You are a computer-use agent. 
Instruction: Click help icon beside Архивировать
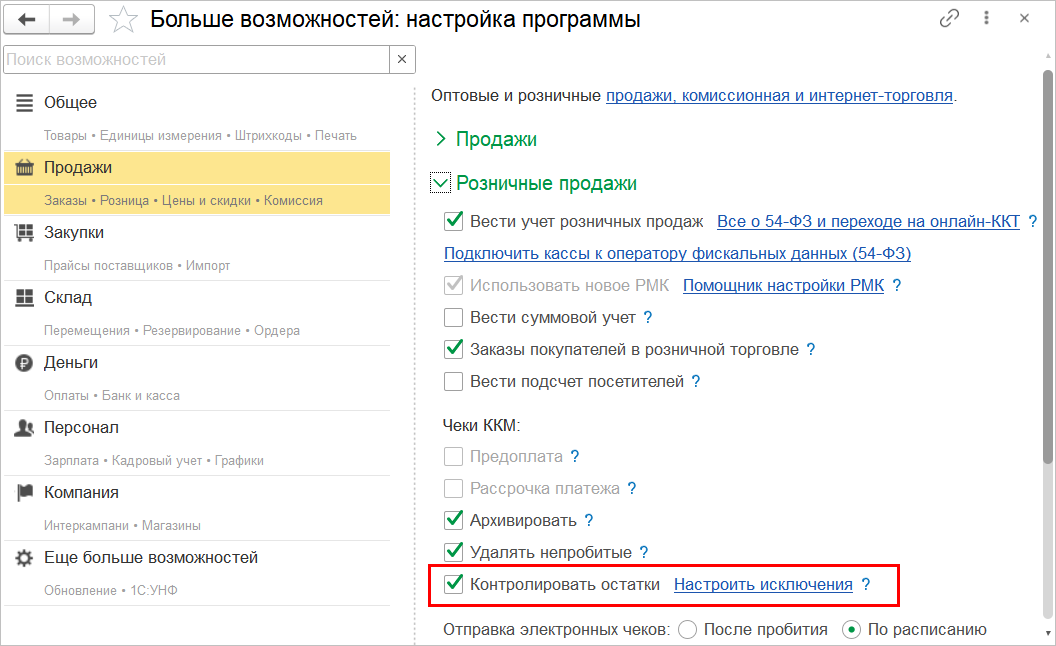(x=589, y=521)
